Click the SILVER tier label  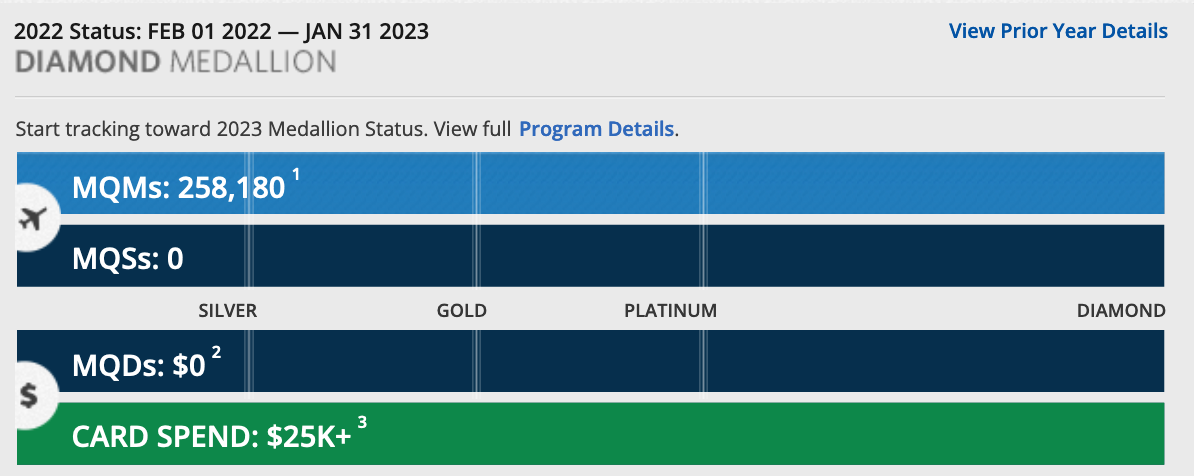228,311
